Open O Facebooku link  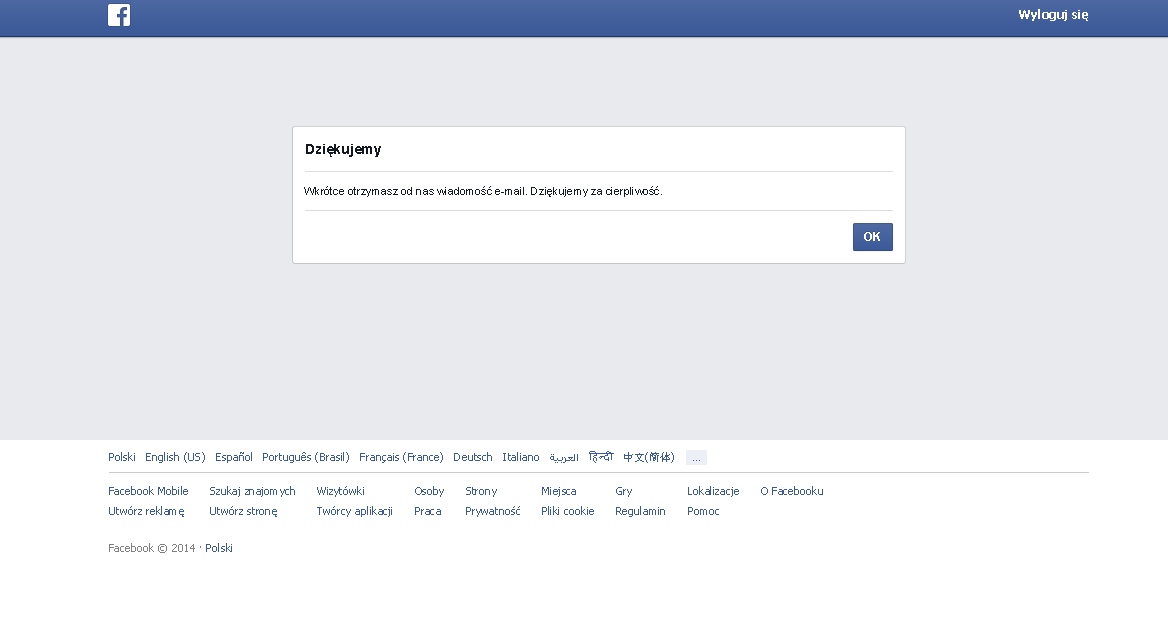(x=792, y=492)
